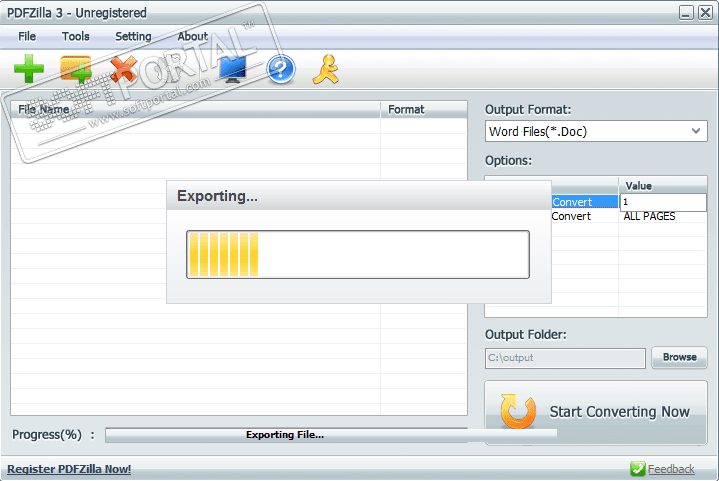Viewport: 719px width, 481px height.
Task: Click the orange arrow convert icon
Action: [518, 411]
